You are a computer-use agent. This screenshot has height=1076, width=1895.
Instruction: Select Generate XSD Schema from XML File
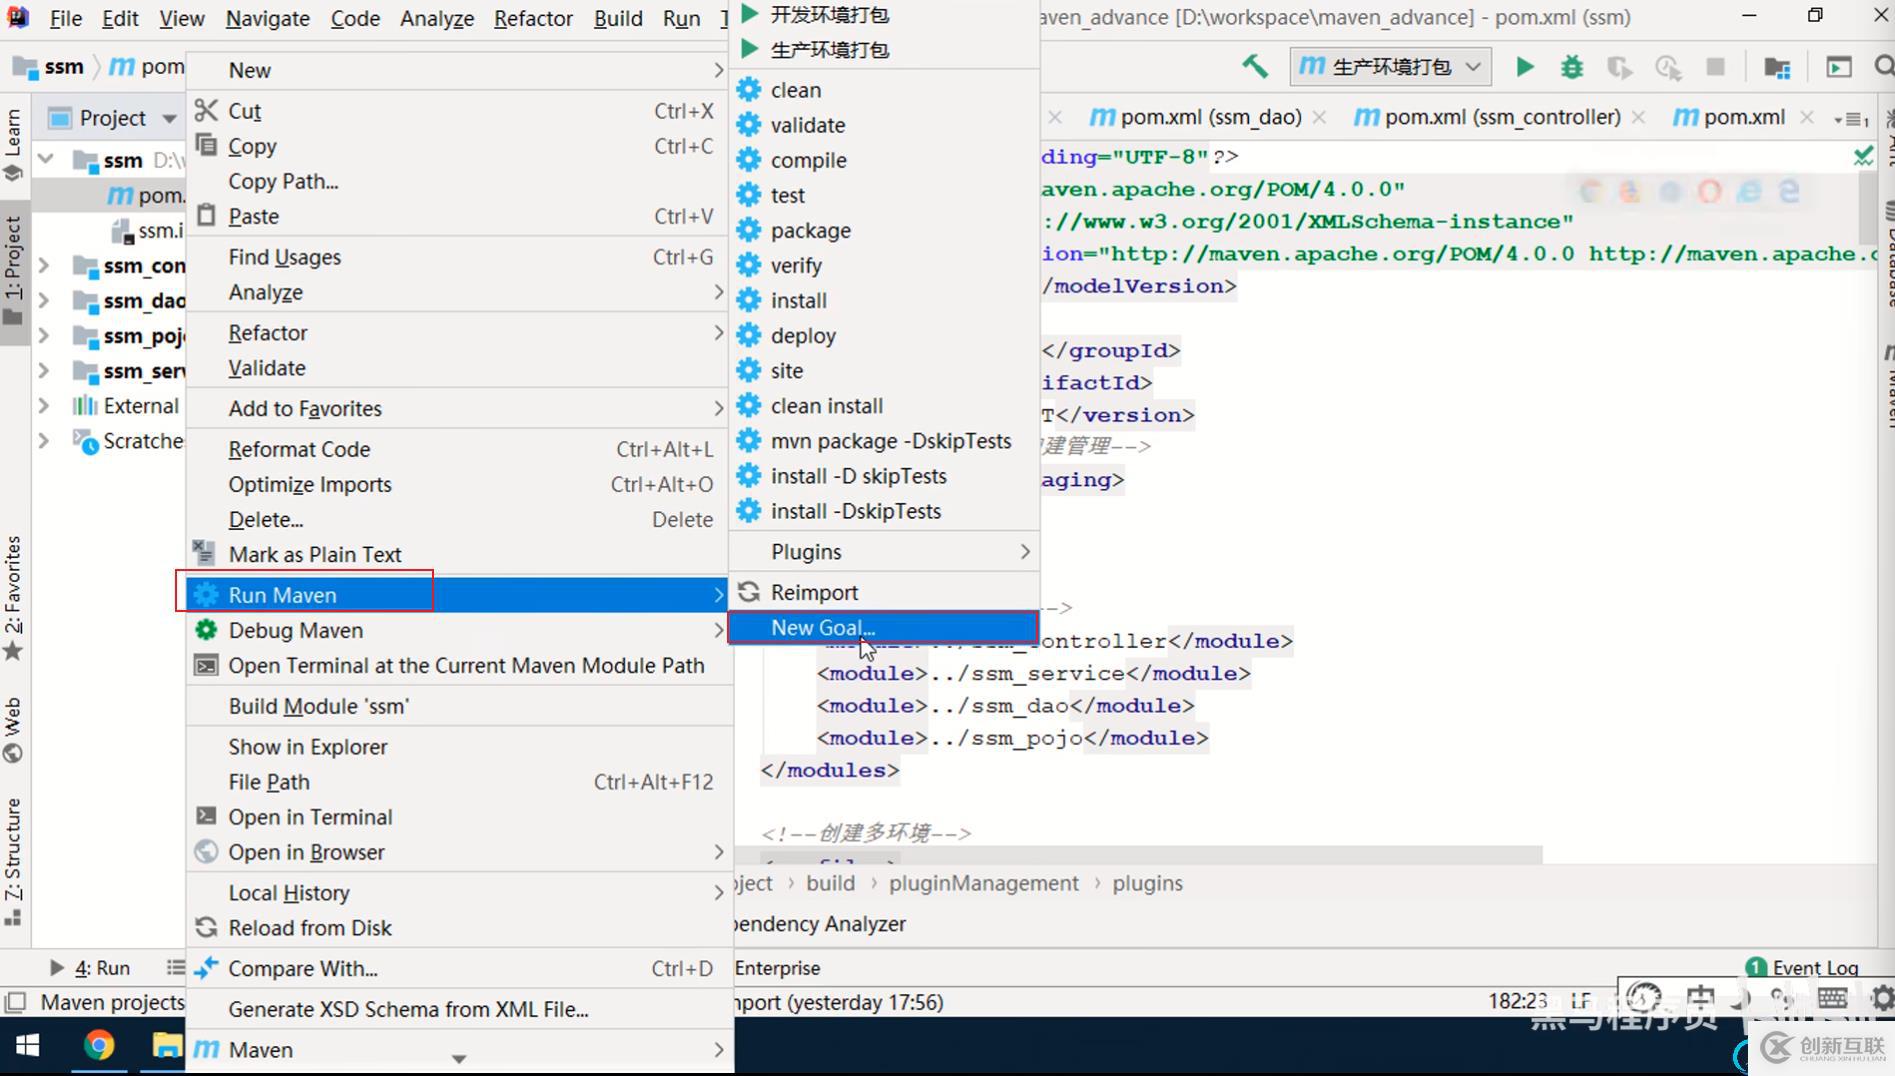(459, 1009)
